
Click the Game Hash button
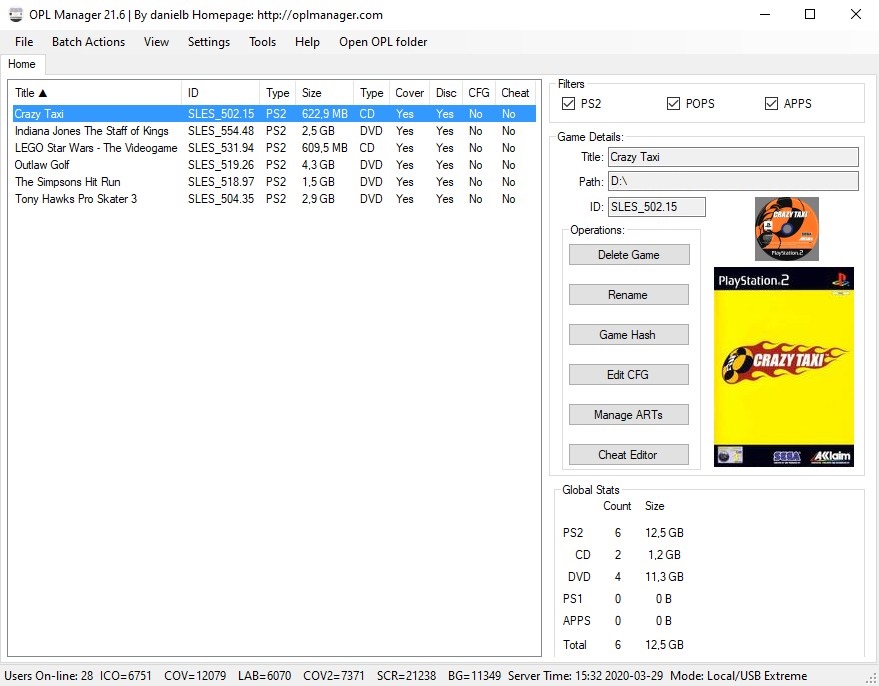point(629,335)
